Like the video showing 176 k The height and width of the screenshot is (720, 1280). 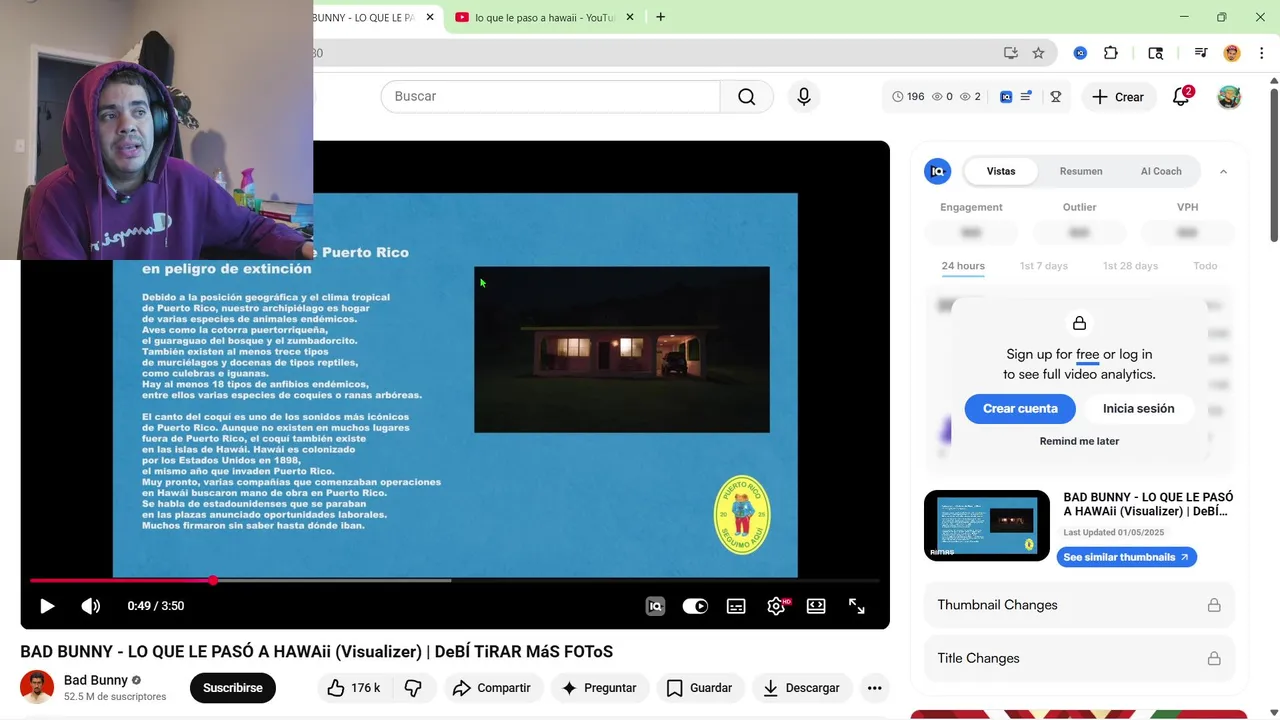(353, 688)
